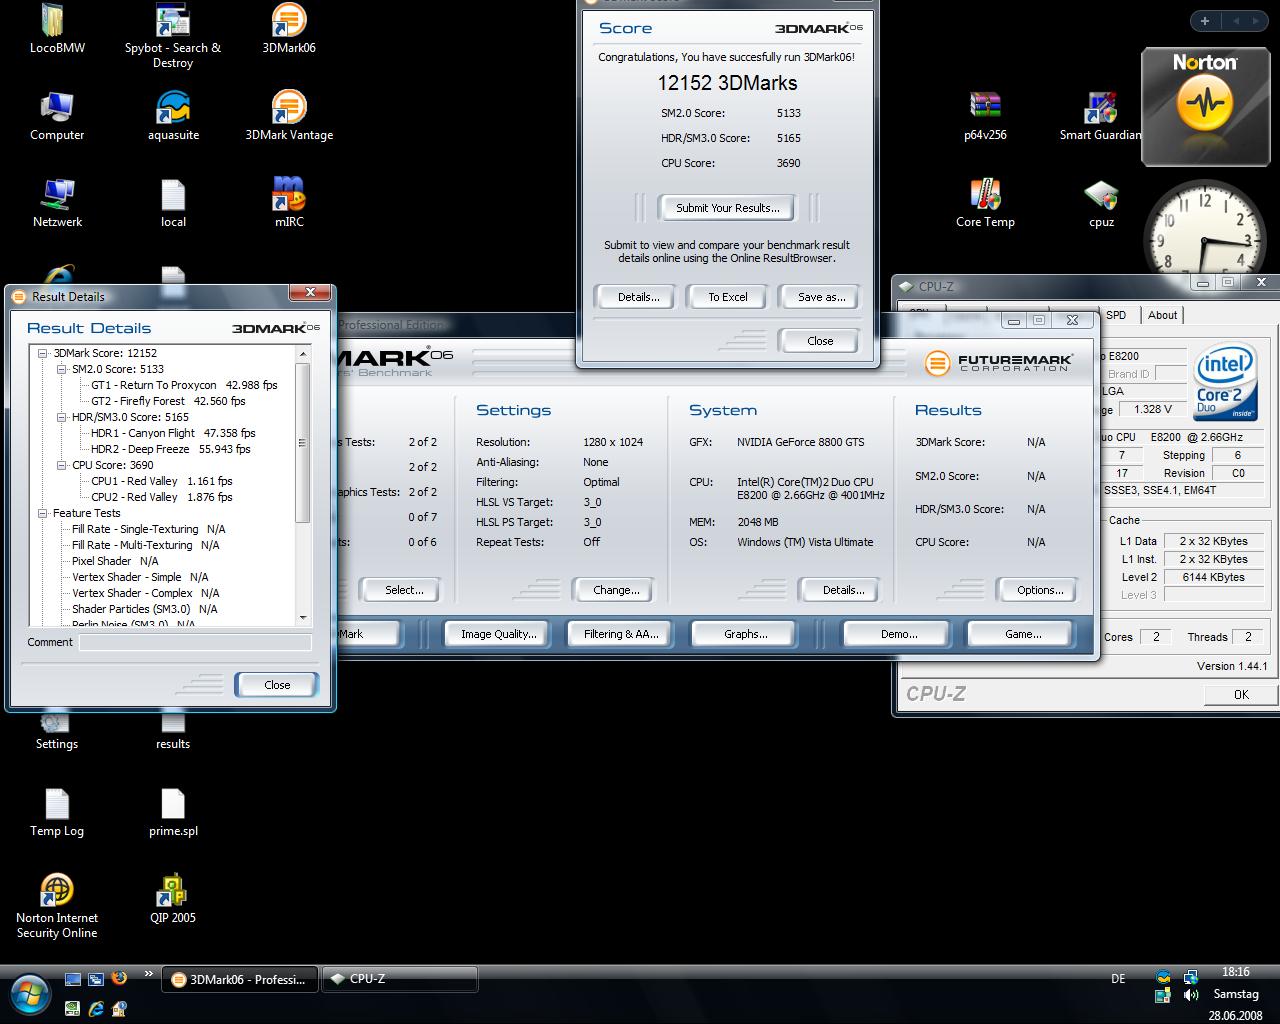
Task: Switch to the SPD tab in CPU-Z
Action: click(x=1116, y=315)
